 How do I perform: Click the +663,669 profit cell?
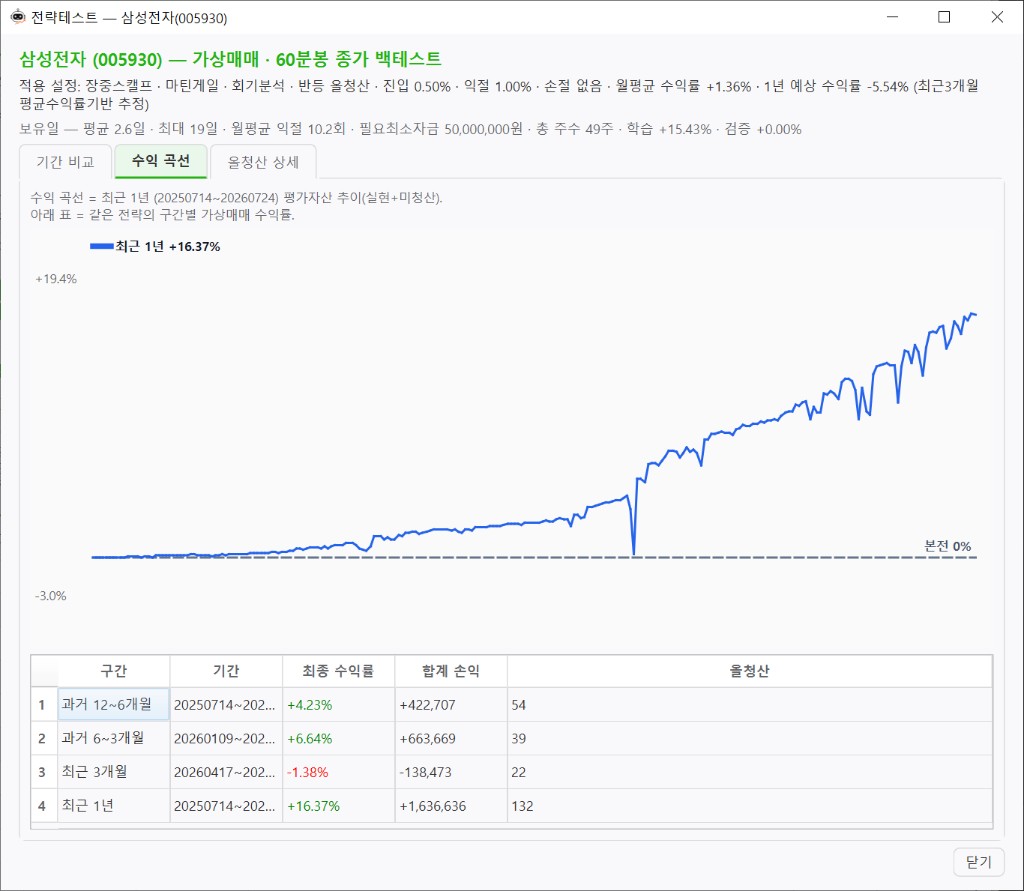pyautogui.click(x=451, y=739)
